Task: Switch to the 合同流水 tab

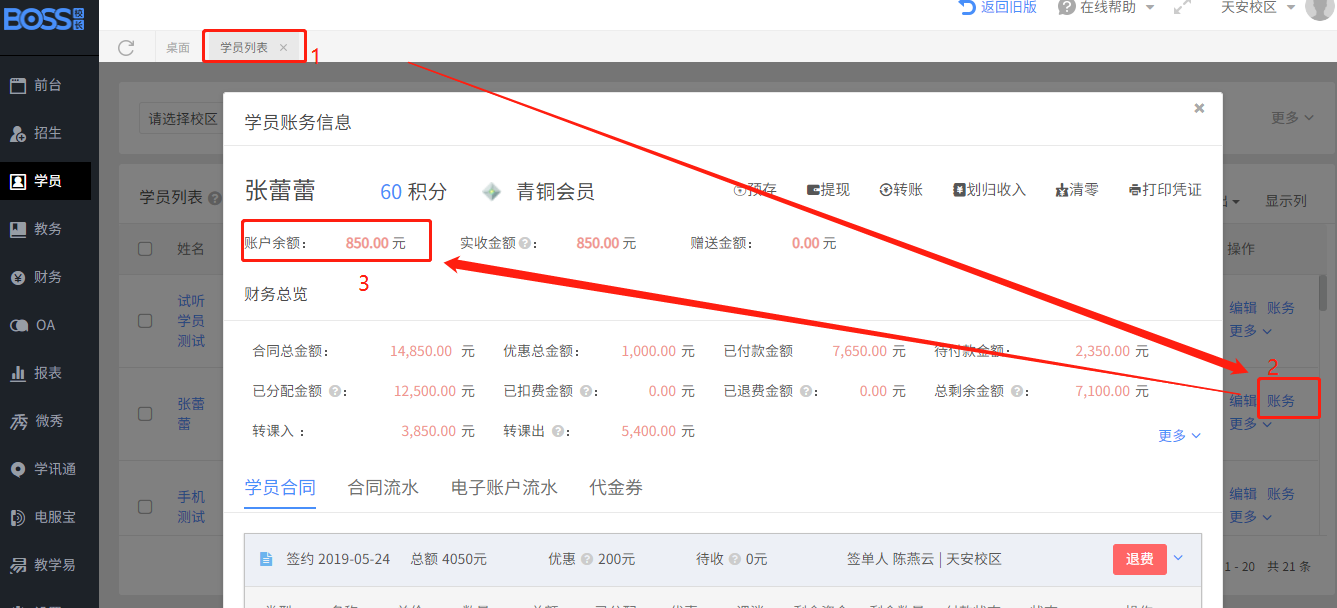Action: coord(383,488)
